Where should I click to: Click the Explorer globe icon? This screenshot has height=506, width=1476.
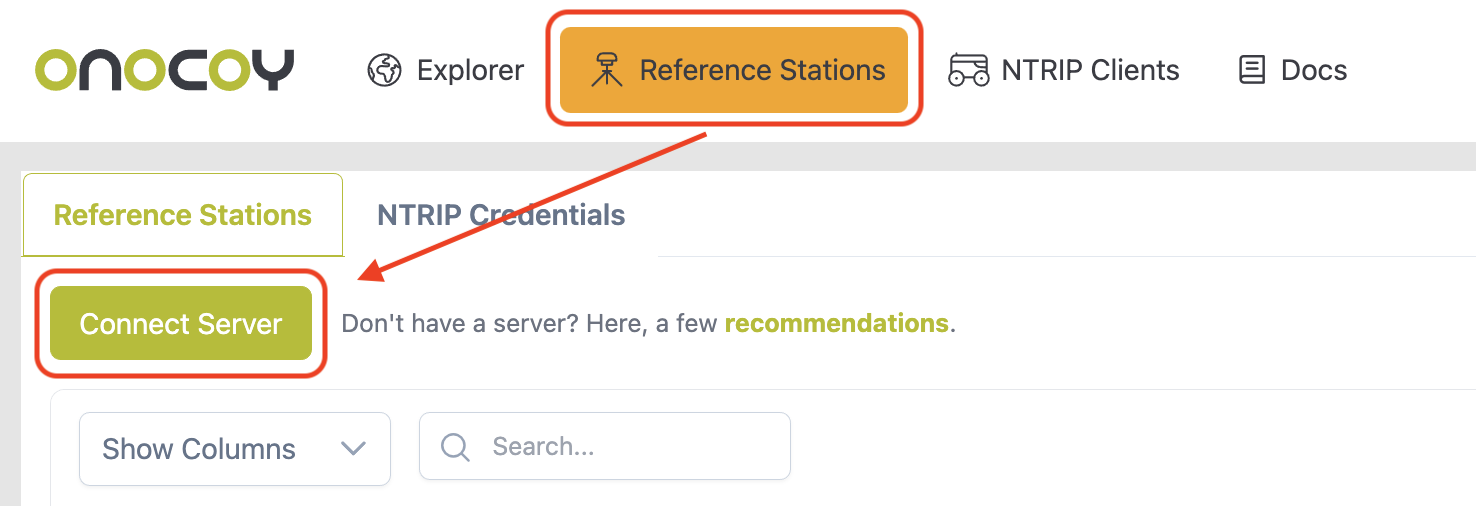coord(384,70)
